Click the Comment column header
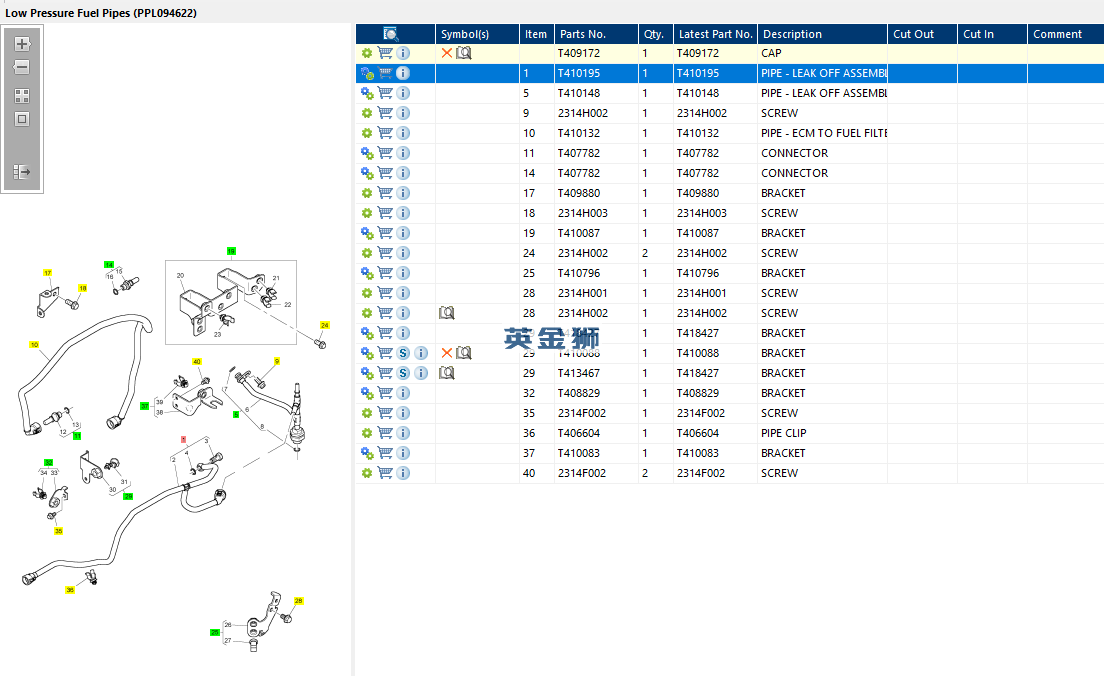Viewport: 1104px width, 676px height. click(x=1065, y=34)
